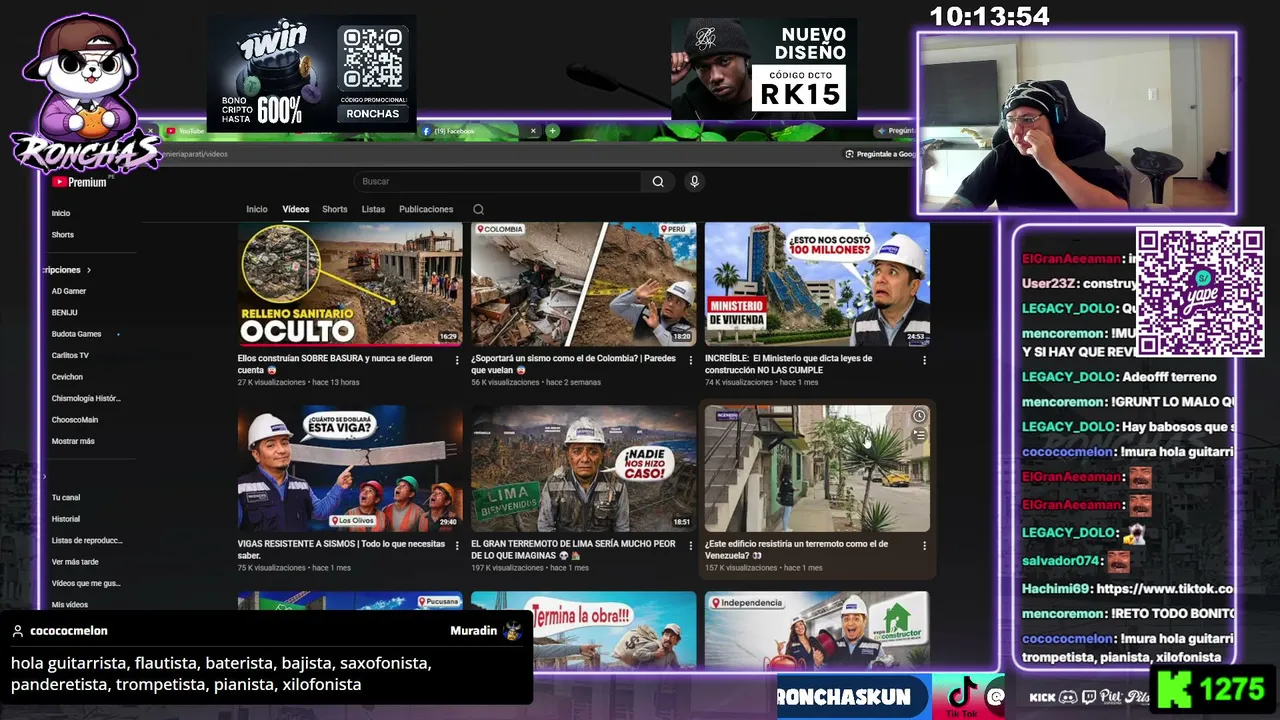Open the BENIJU subscription channel

(x=65, y=313)
